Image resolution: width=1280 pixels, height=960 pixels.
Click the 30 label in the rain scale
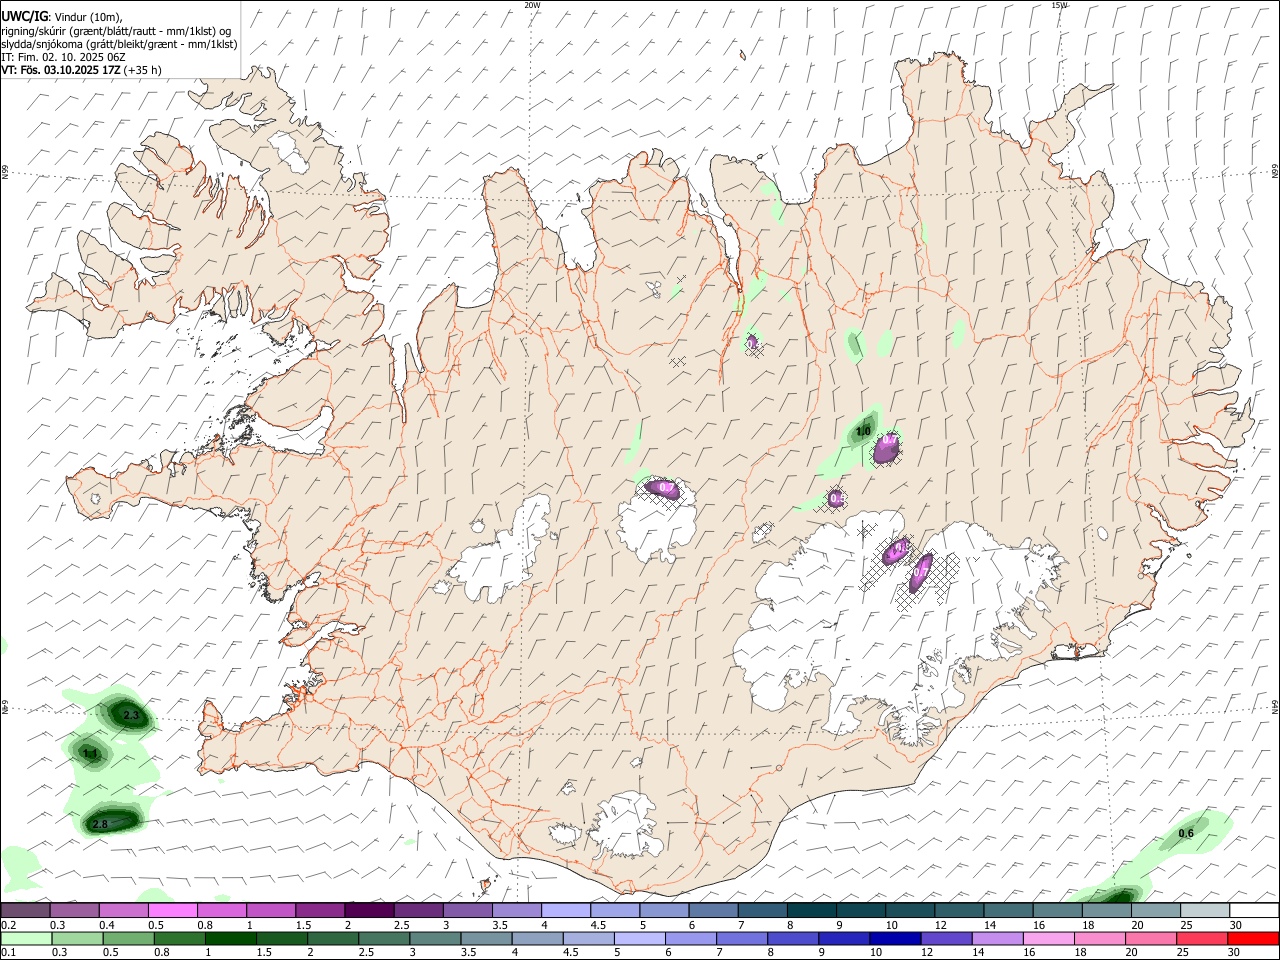1234,953
